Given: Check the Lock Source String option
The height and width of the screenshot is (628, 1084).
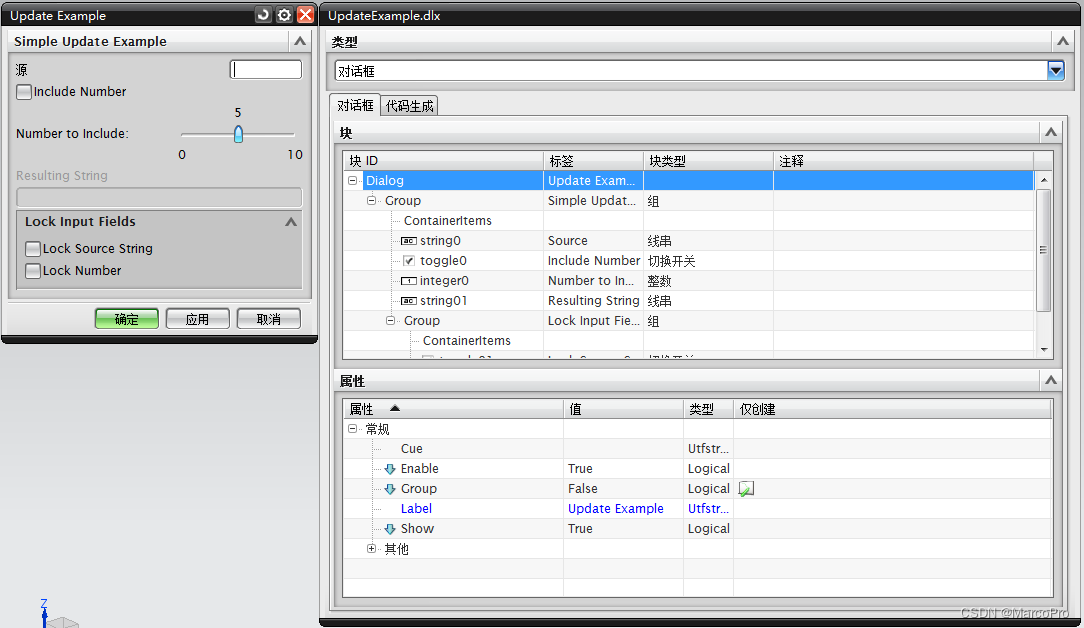Looking at the screenshot, I should click(x=32, y=248).
